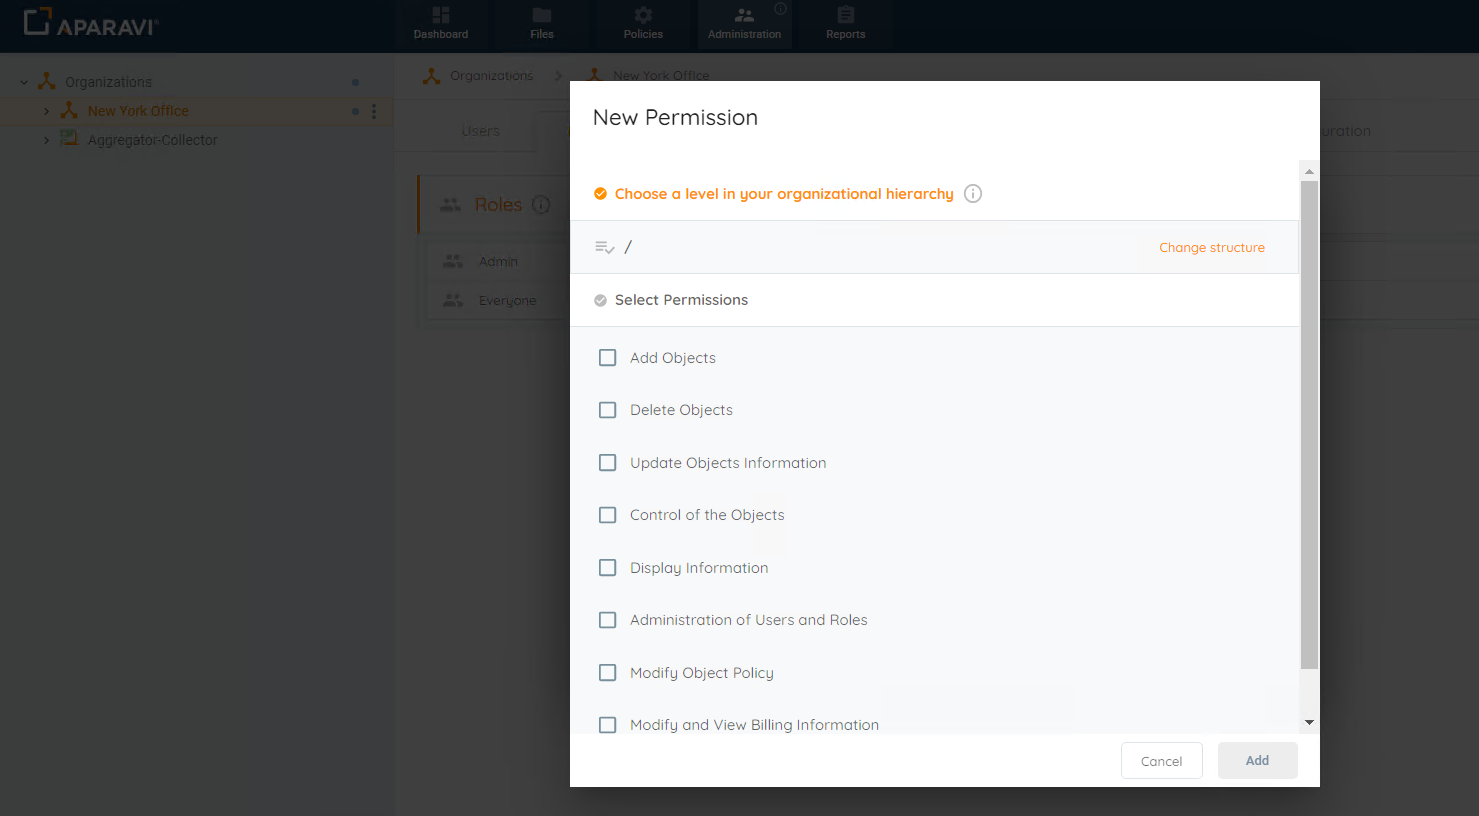Open the Policies section icon
The width and height of the screenshot is (1479, 816).
point(643,24)
